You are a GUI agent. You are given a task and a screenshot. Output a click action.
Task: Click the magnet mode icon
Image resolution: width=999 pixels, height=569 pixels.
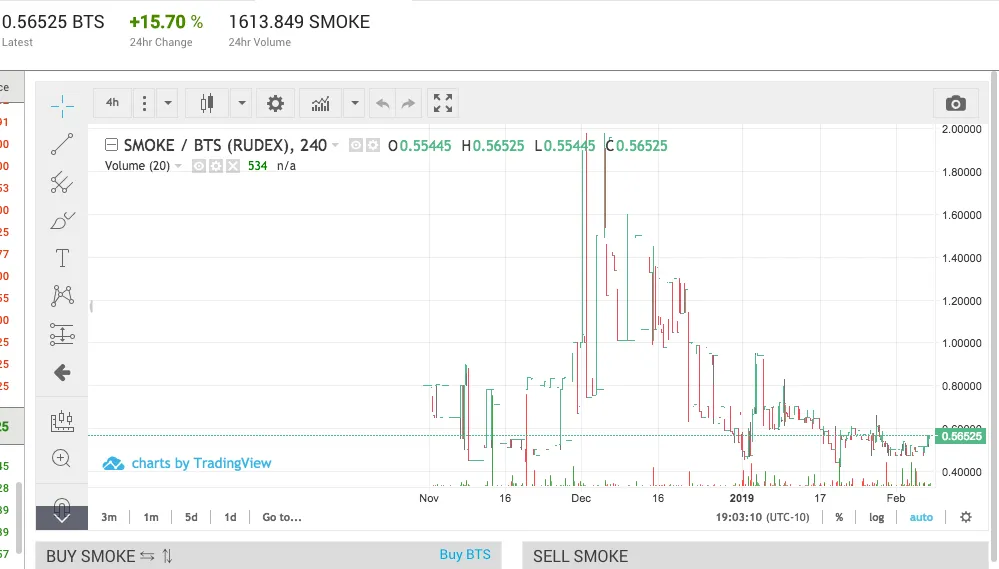tap(61, 507)
